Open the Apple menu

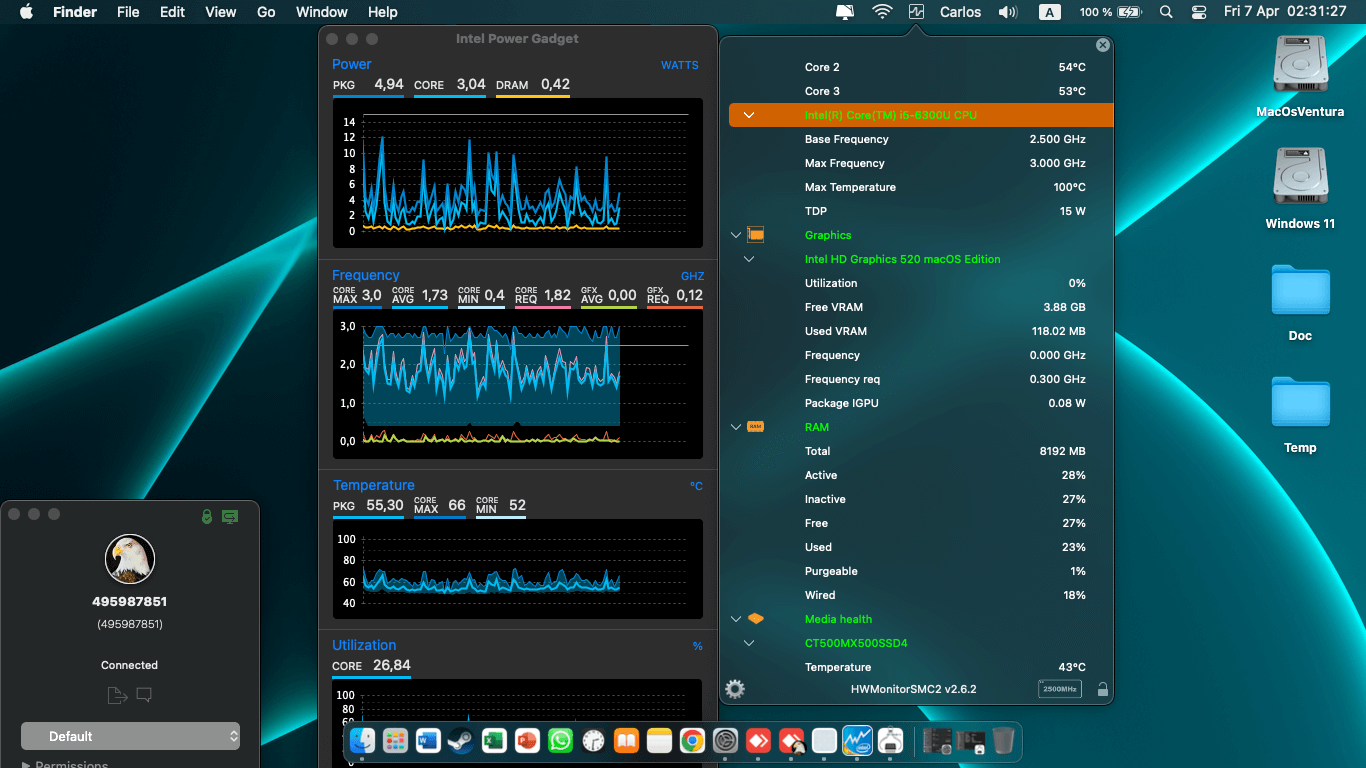[x=26, y=12]
